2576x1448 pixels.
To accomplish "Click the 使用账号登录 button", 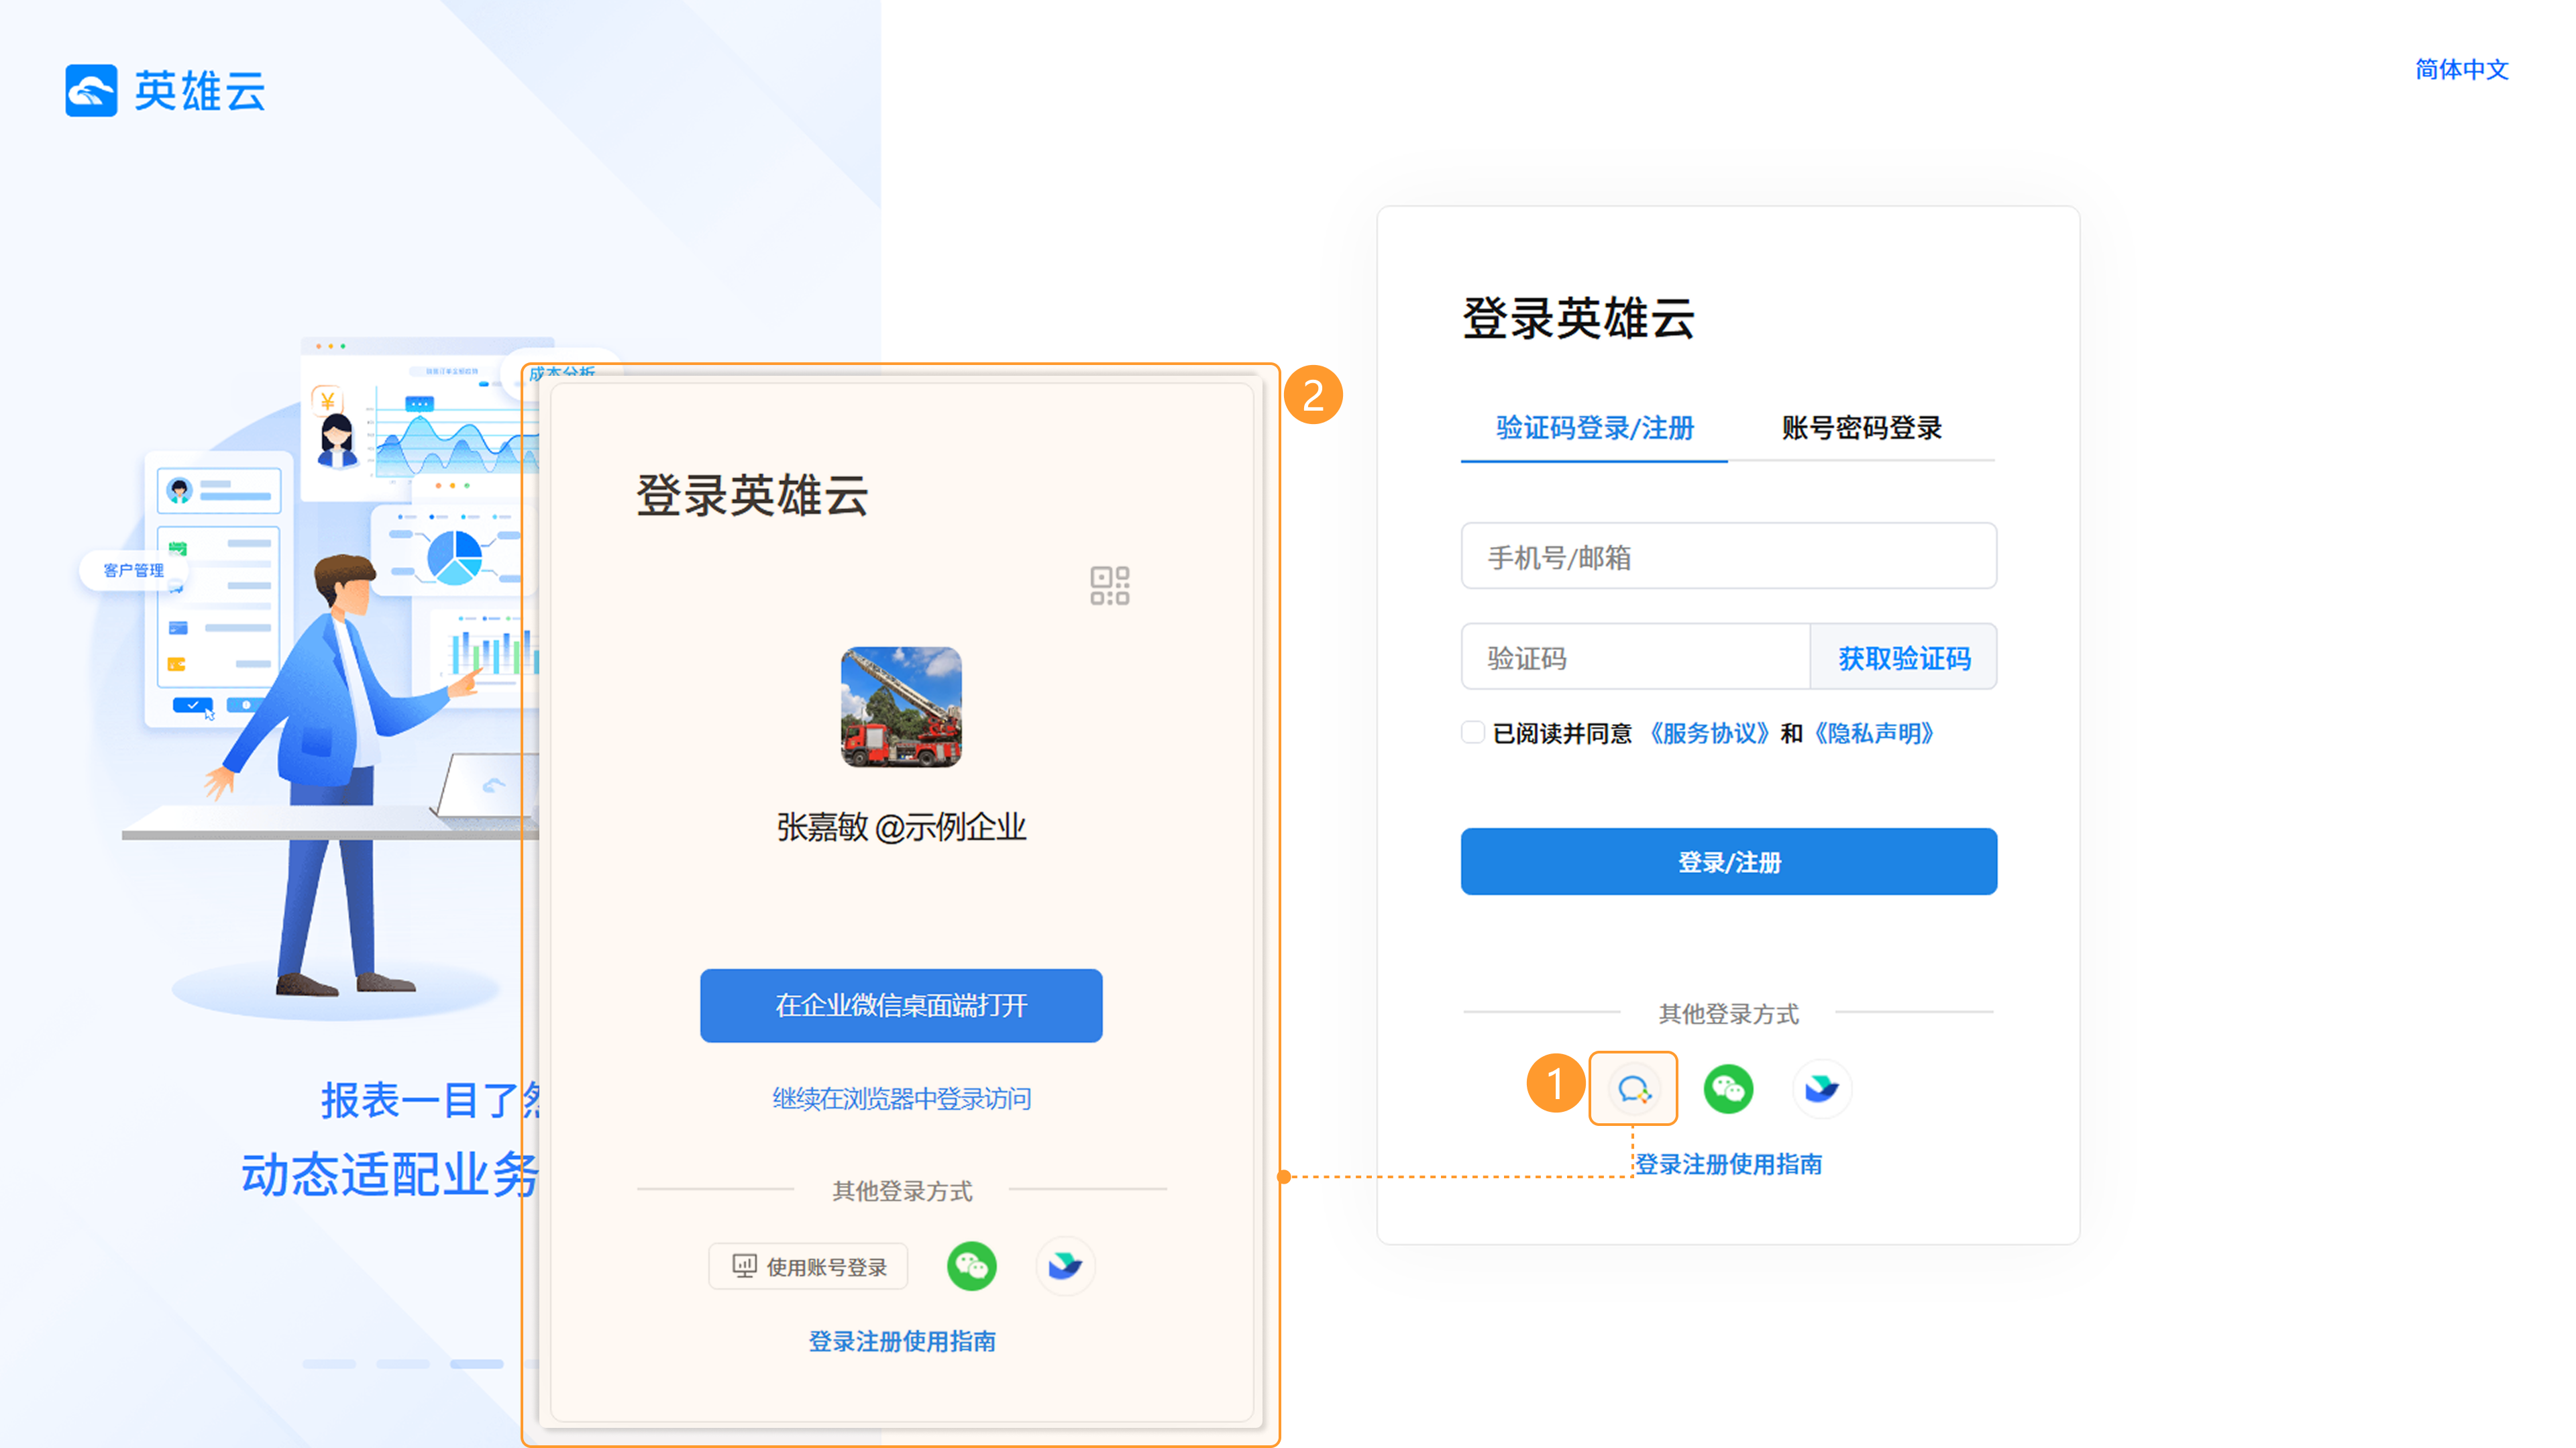I will click(x=808, y=1266).
